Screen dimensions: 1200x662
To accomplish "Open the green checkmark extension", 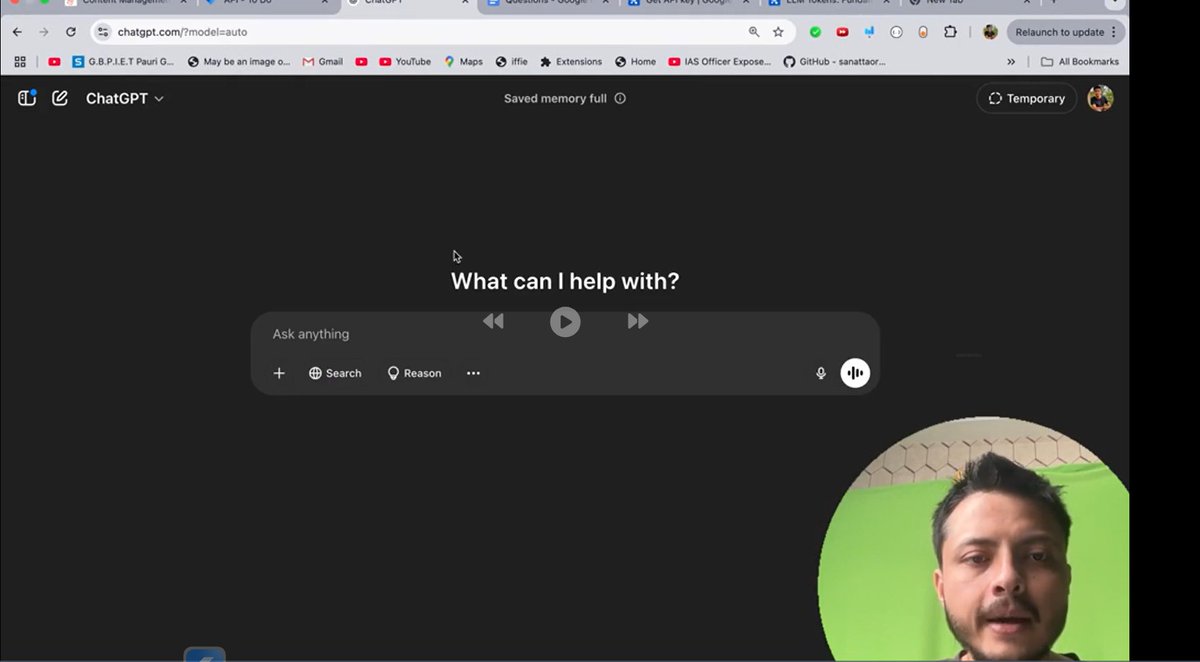I will click(815, 32).
